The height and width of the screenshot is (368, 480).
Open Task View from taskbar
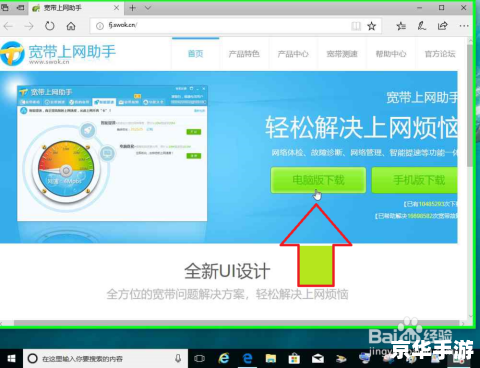click(199, 359)
